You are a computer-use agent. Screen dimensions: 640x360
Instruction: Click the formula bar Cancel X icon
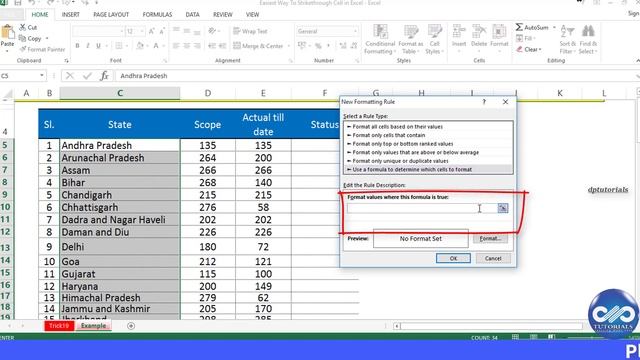tap(70, 76)
